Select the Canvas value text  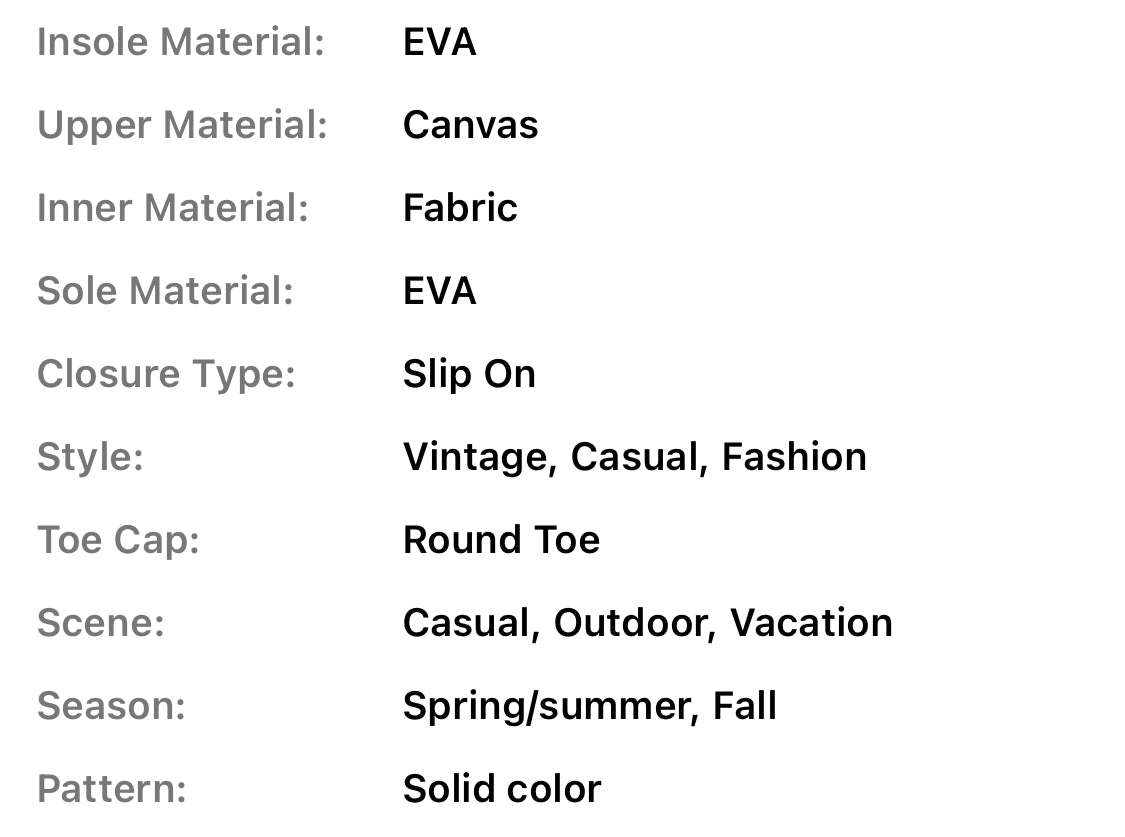(x=470, y=125)
